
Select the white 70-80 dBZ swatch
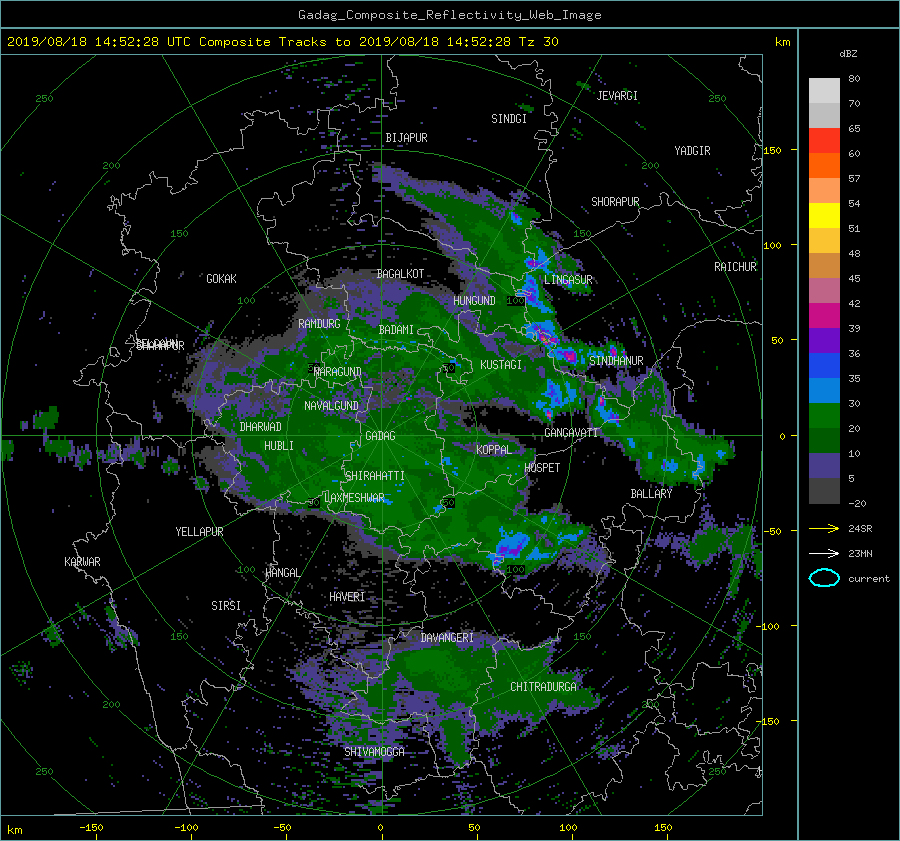824,91
